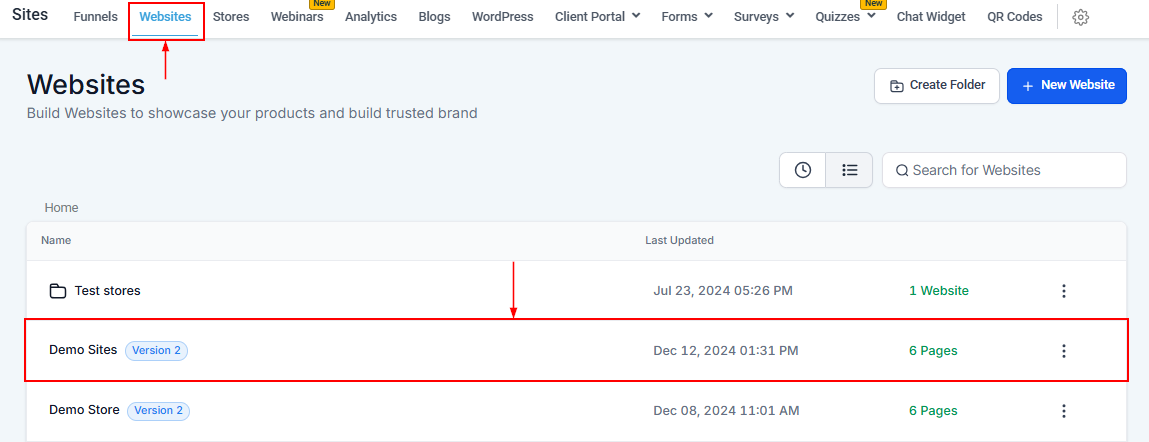Click the New Website button

click(1067, 86)
